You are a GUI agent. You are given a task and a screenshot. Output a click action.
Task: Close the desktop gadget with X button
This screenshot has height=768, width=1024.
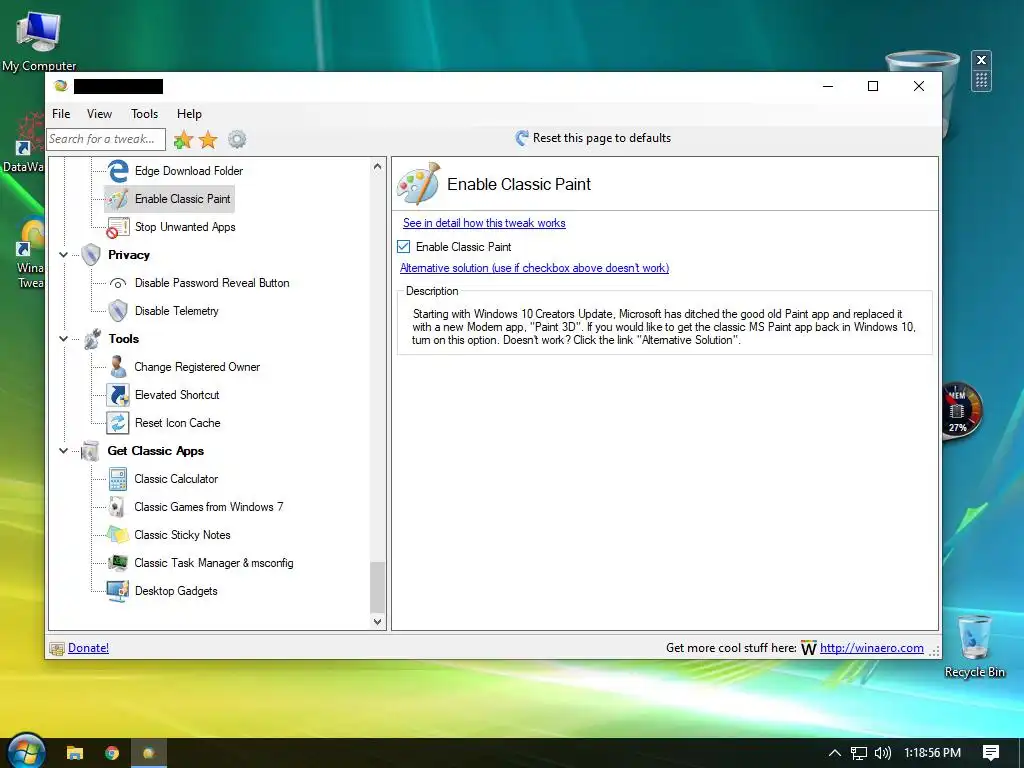(x=981, y=59)
